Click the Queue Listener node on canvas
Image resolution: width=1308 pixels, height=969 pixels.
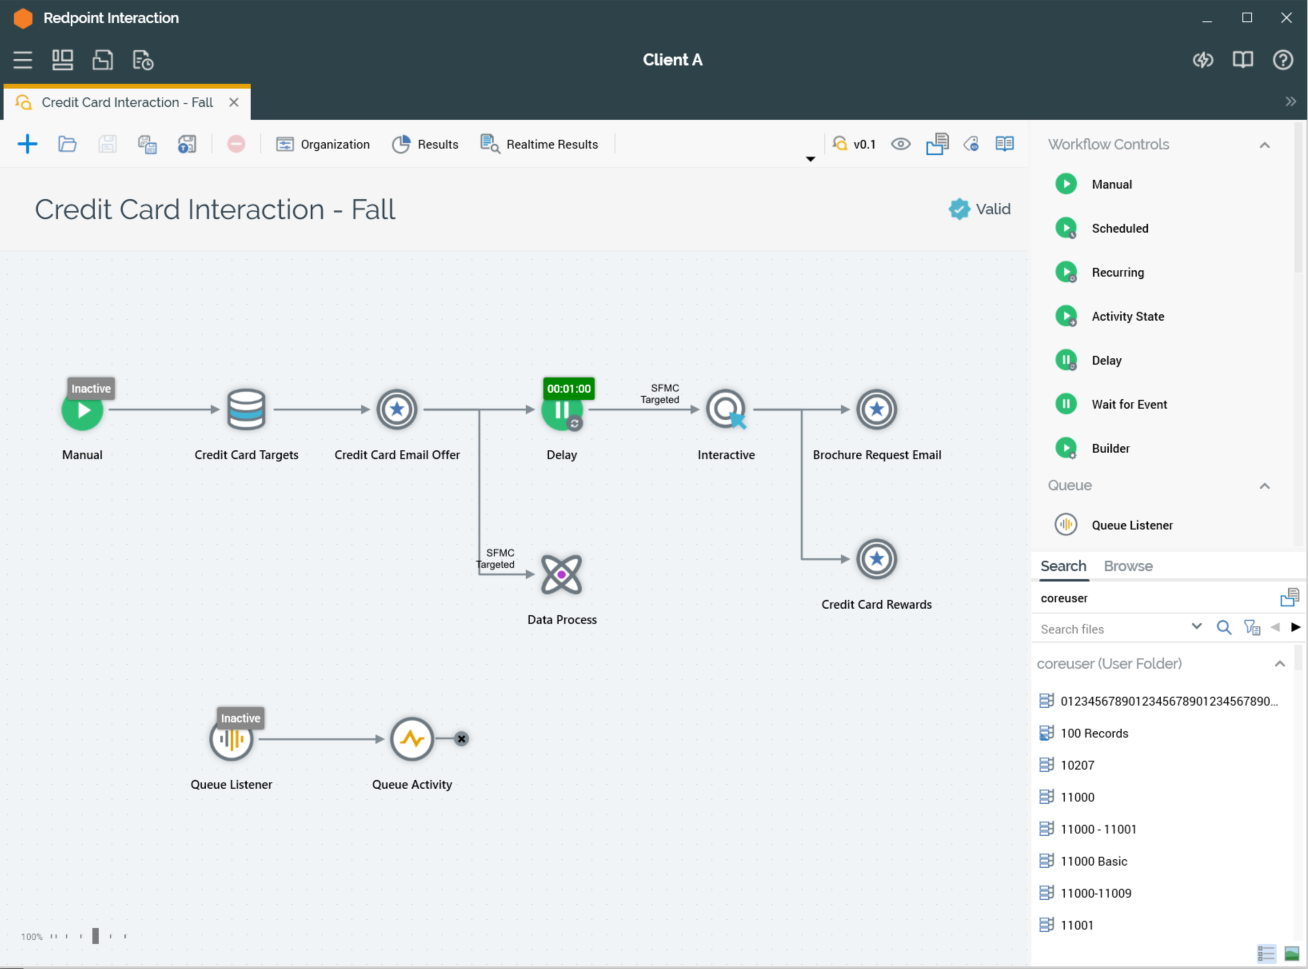[x=231, y=740]
